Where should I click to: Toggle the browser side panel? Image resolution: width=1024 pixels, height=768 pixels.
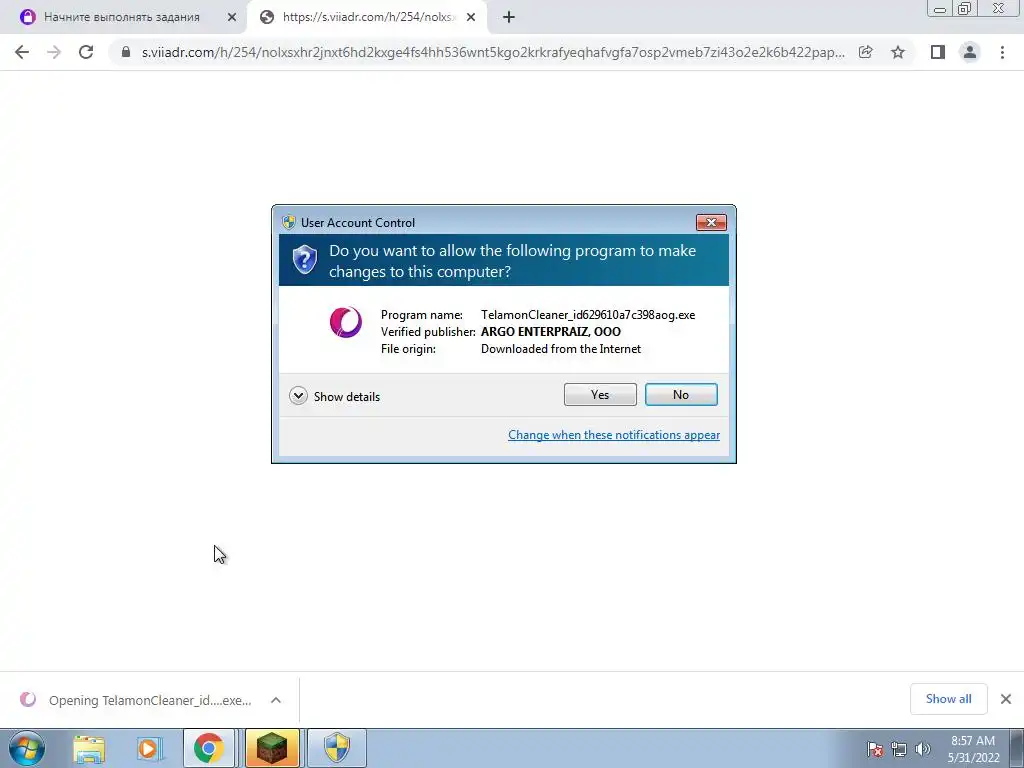pos(938,52)
